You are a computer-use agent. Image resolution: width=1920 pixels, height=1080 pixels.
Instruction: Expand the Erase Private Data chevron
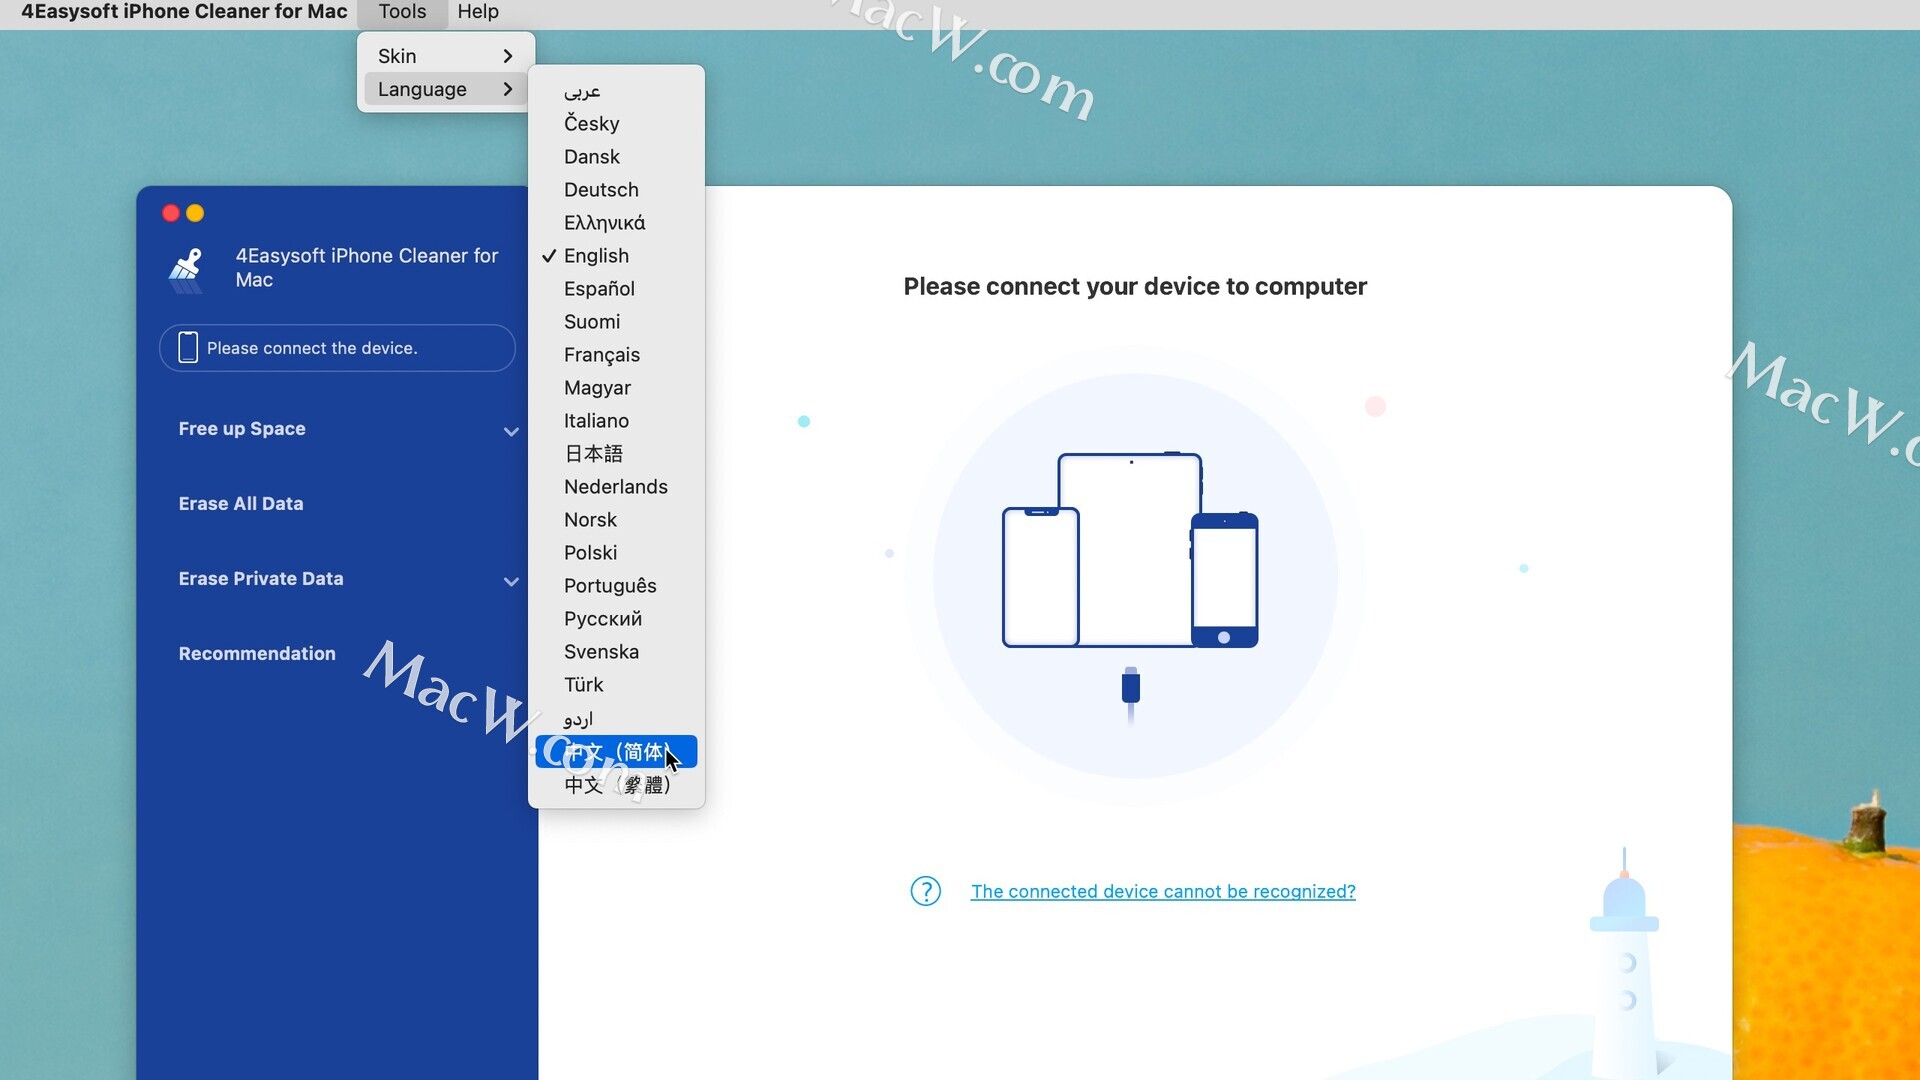pyautogui.click(x=511, y=581)
